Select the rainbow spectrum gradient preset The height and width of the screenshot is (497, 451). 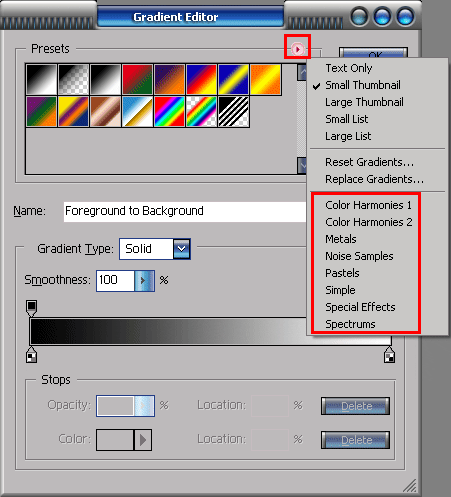pyautogui.click(x=169, y=112)
